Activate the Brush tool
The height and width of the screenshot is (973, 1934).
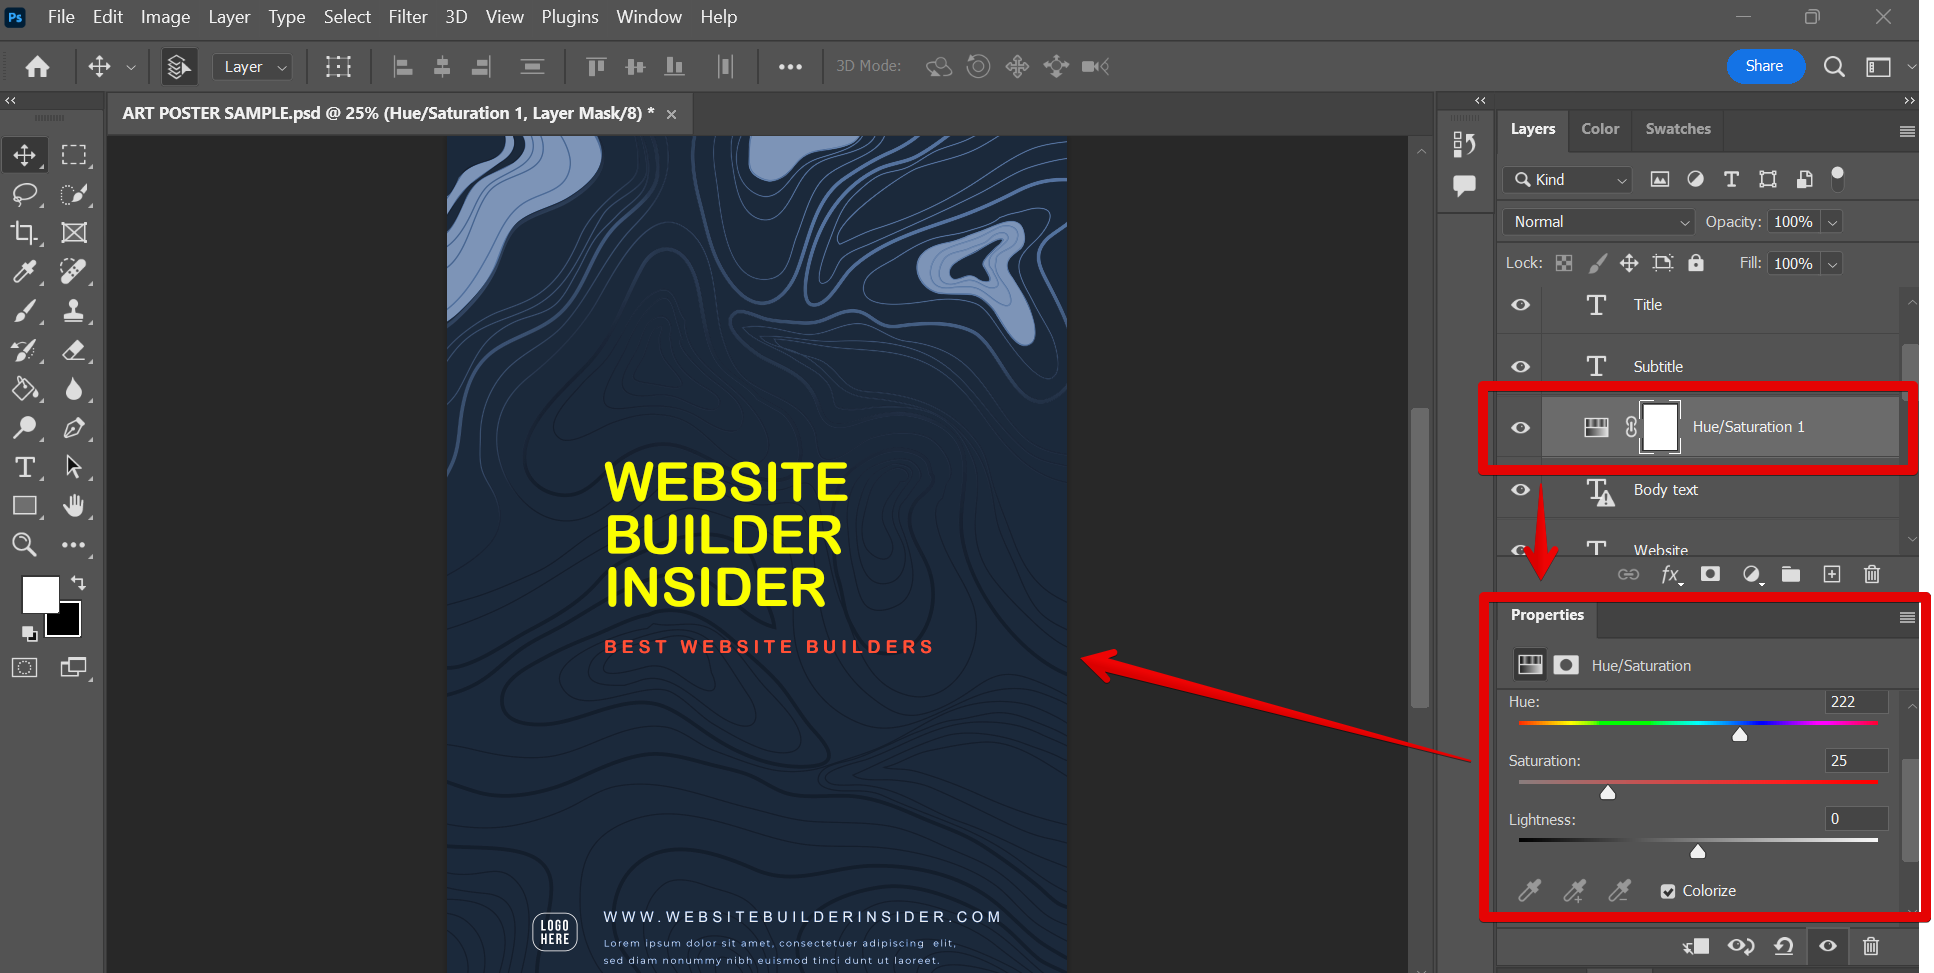point(25,310)
